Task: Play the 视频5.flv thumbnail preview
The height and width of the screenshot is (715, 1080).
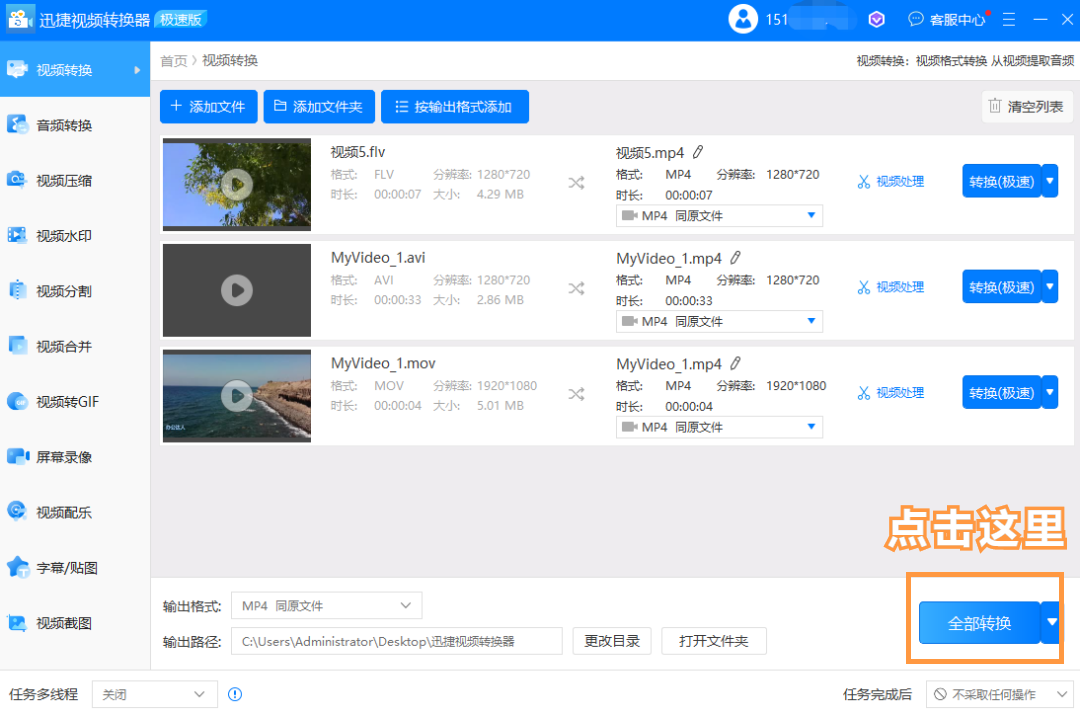Action: click(237, 184)
